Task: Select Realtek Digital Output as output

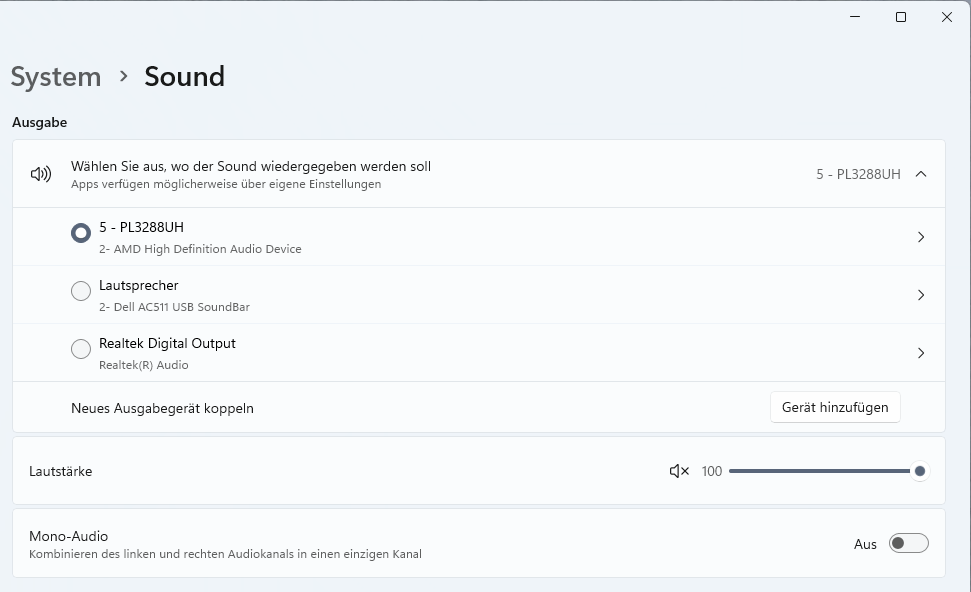Action: point(80,349)
